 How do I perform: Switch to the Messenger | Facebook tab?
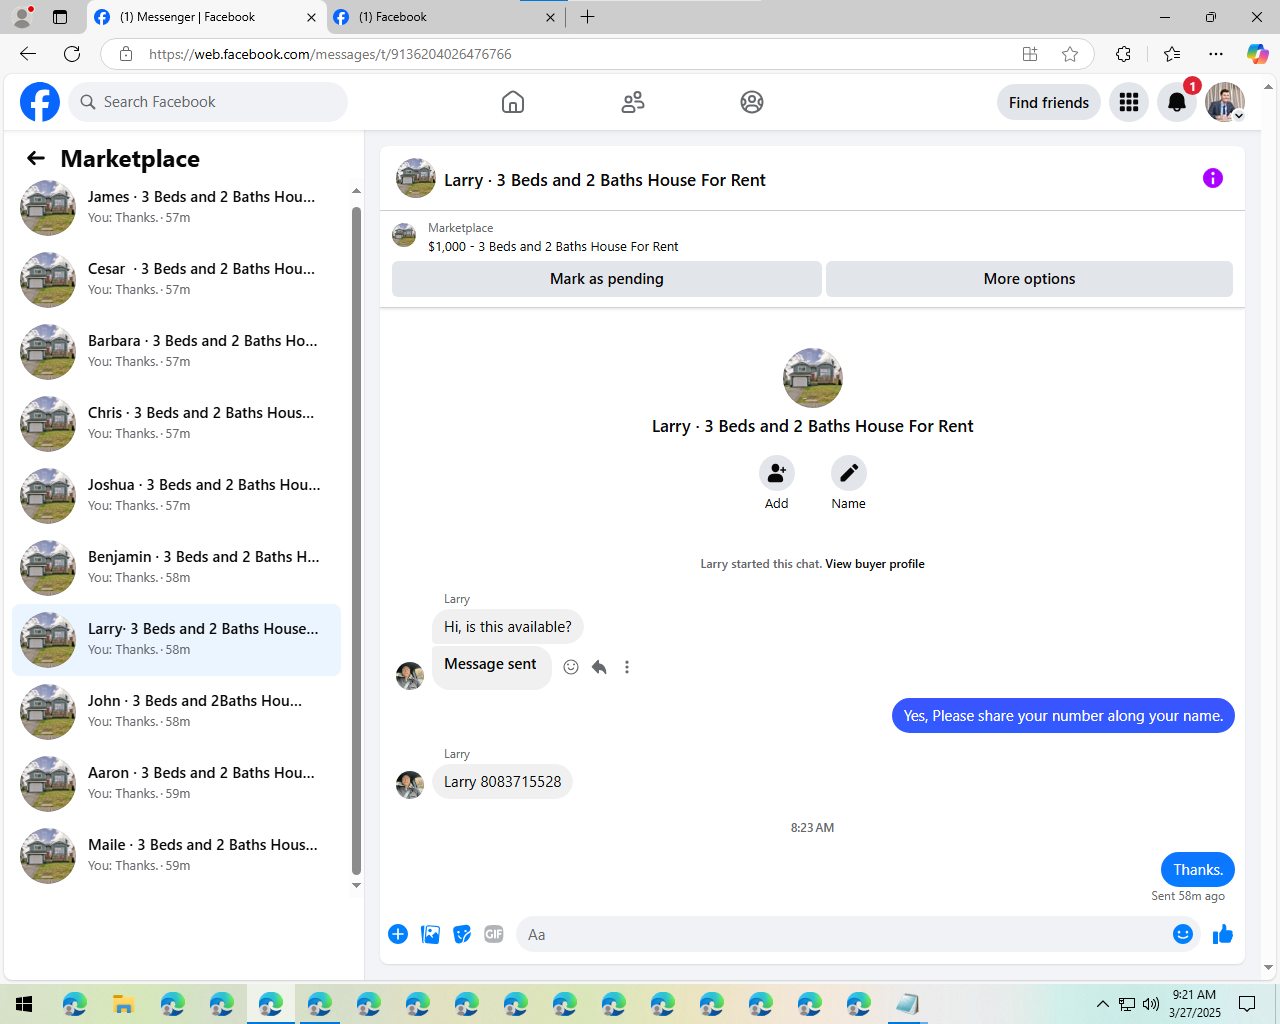tap(205, 17)
